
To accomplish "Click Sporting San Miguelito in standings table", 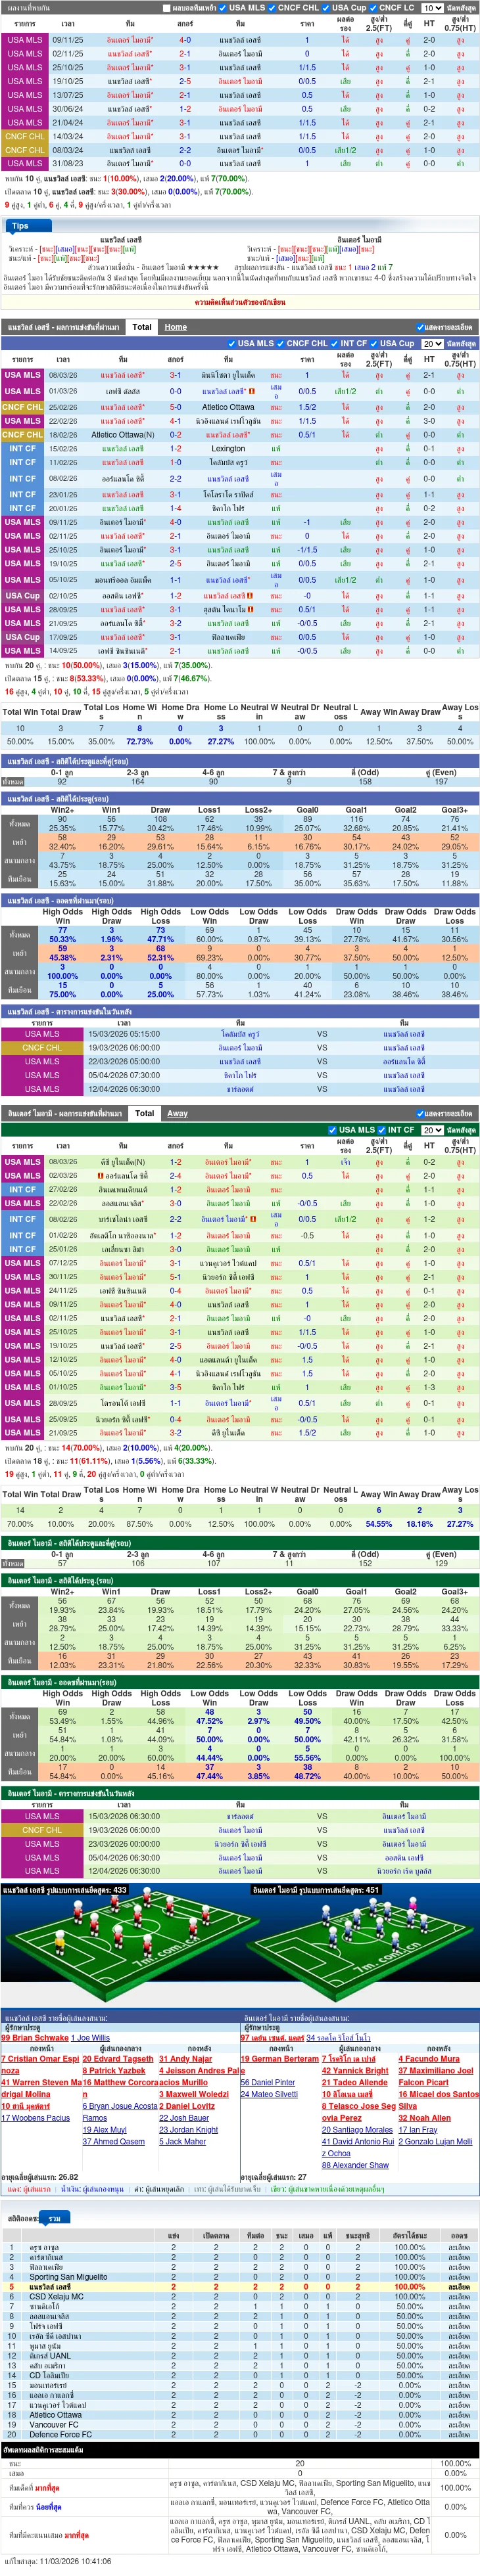I will [68, 2277].
